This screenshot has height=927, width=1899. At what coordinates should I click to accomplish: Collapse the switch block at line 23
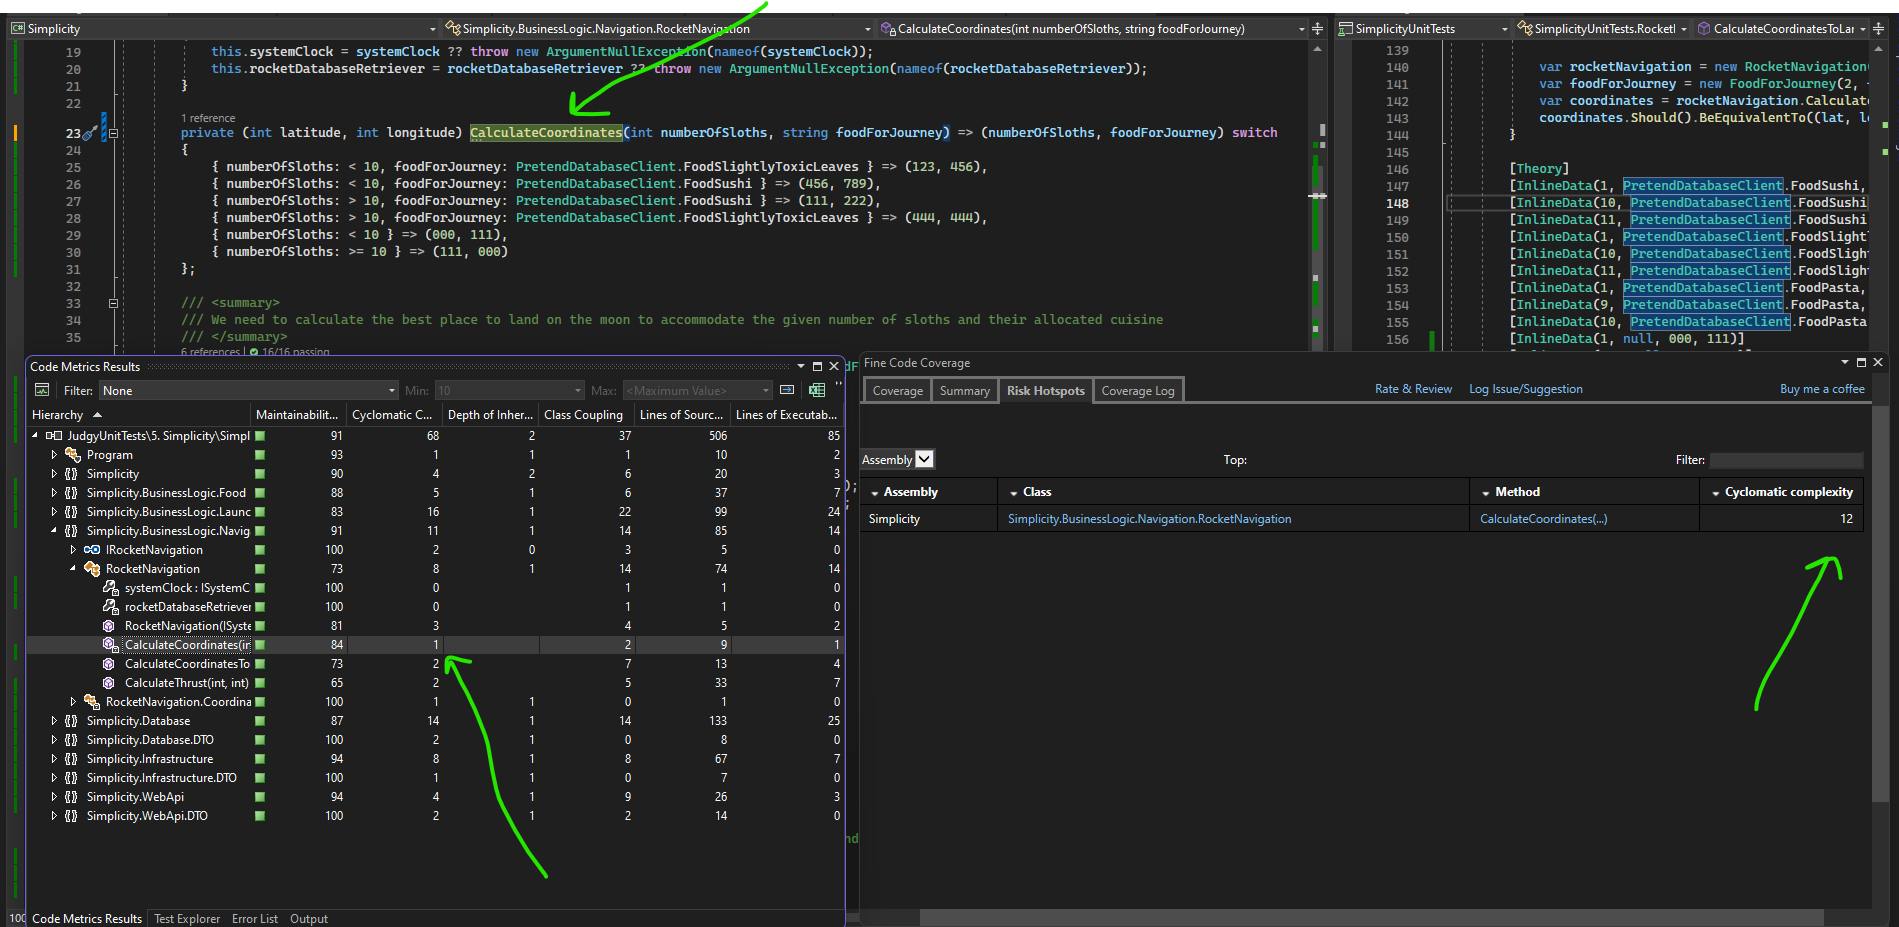[x=113, y=133]
